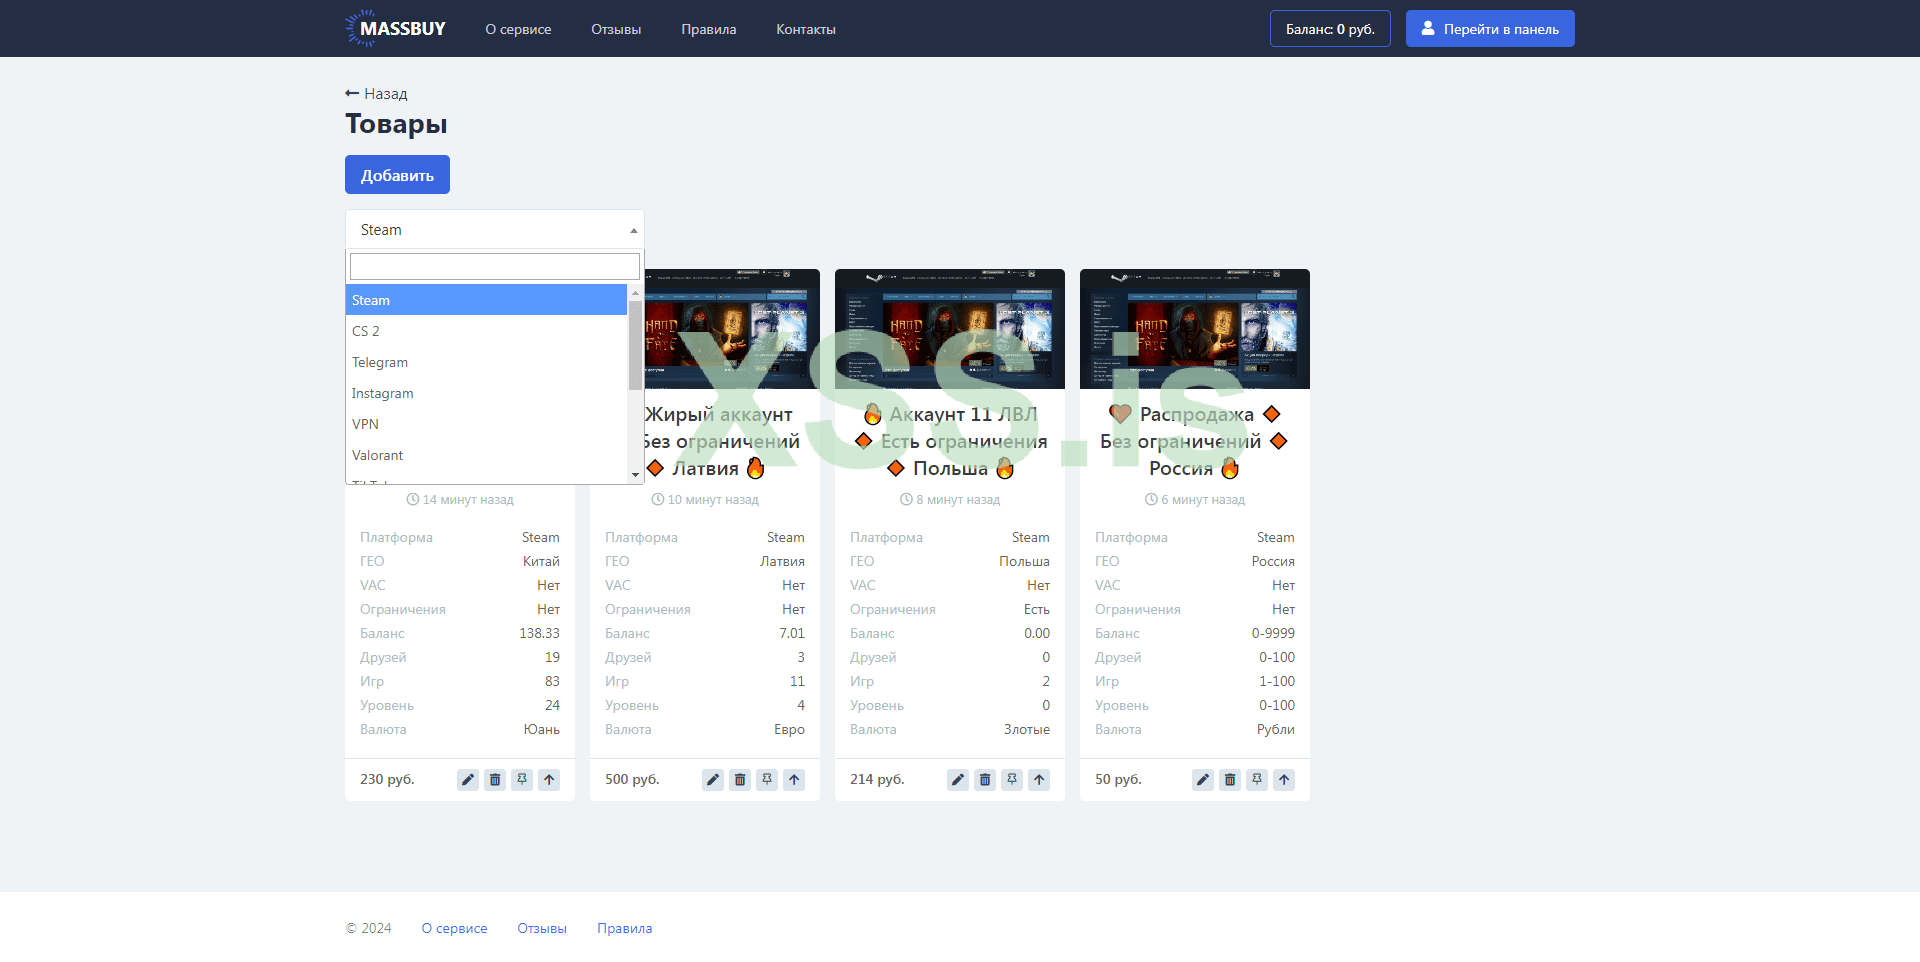
Task: Click the 14 минут назад timestamp
Action: click(x=460, y=499)
